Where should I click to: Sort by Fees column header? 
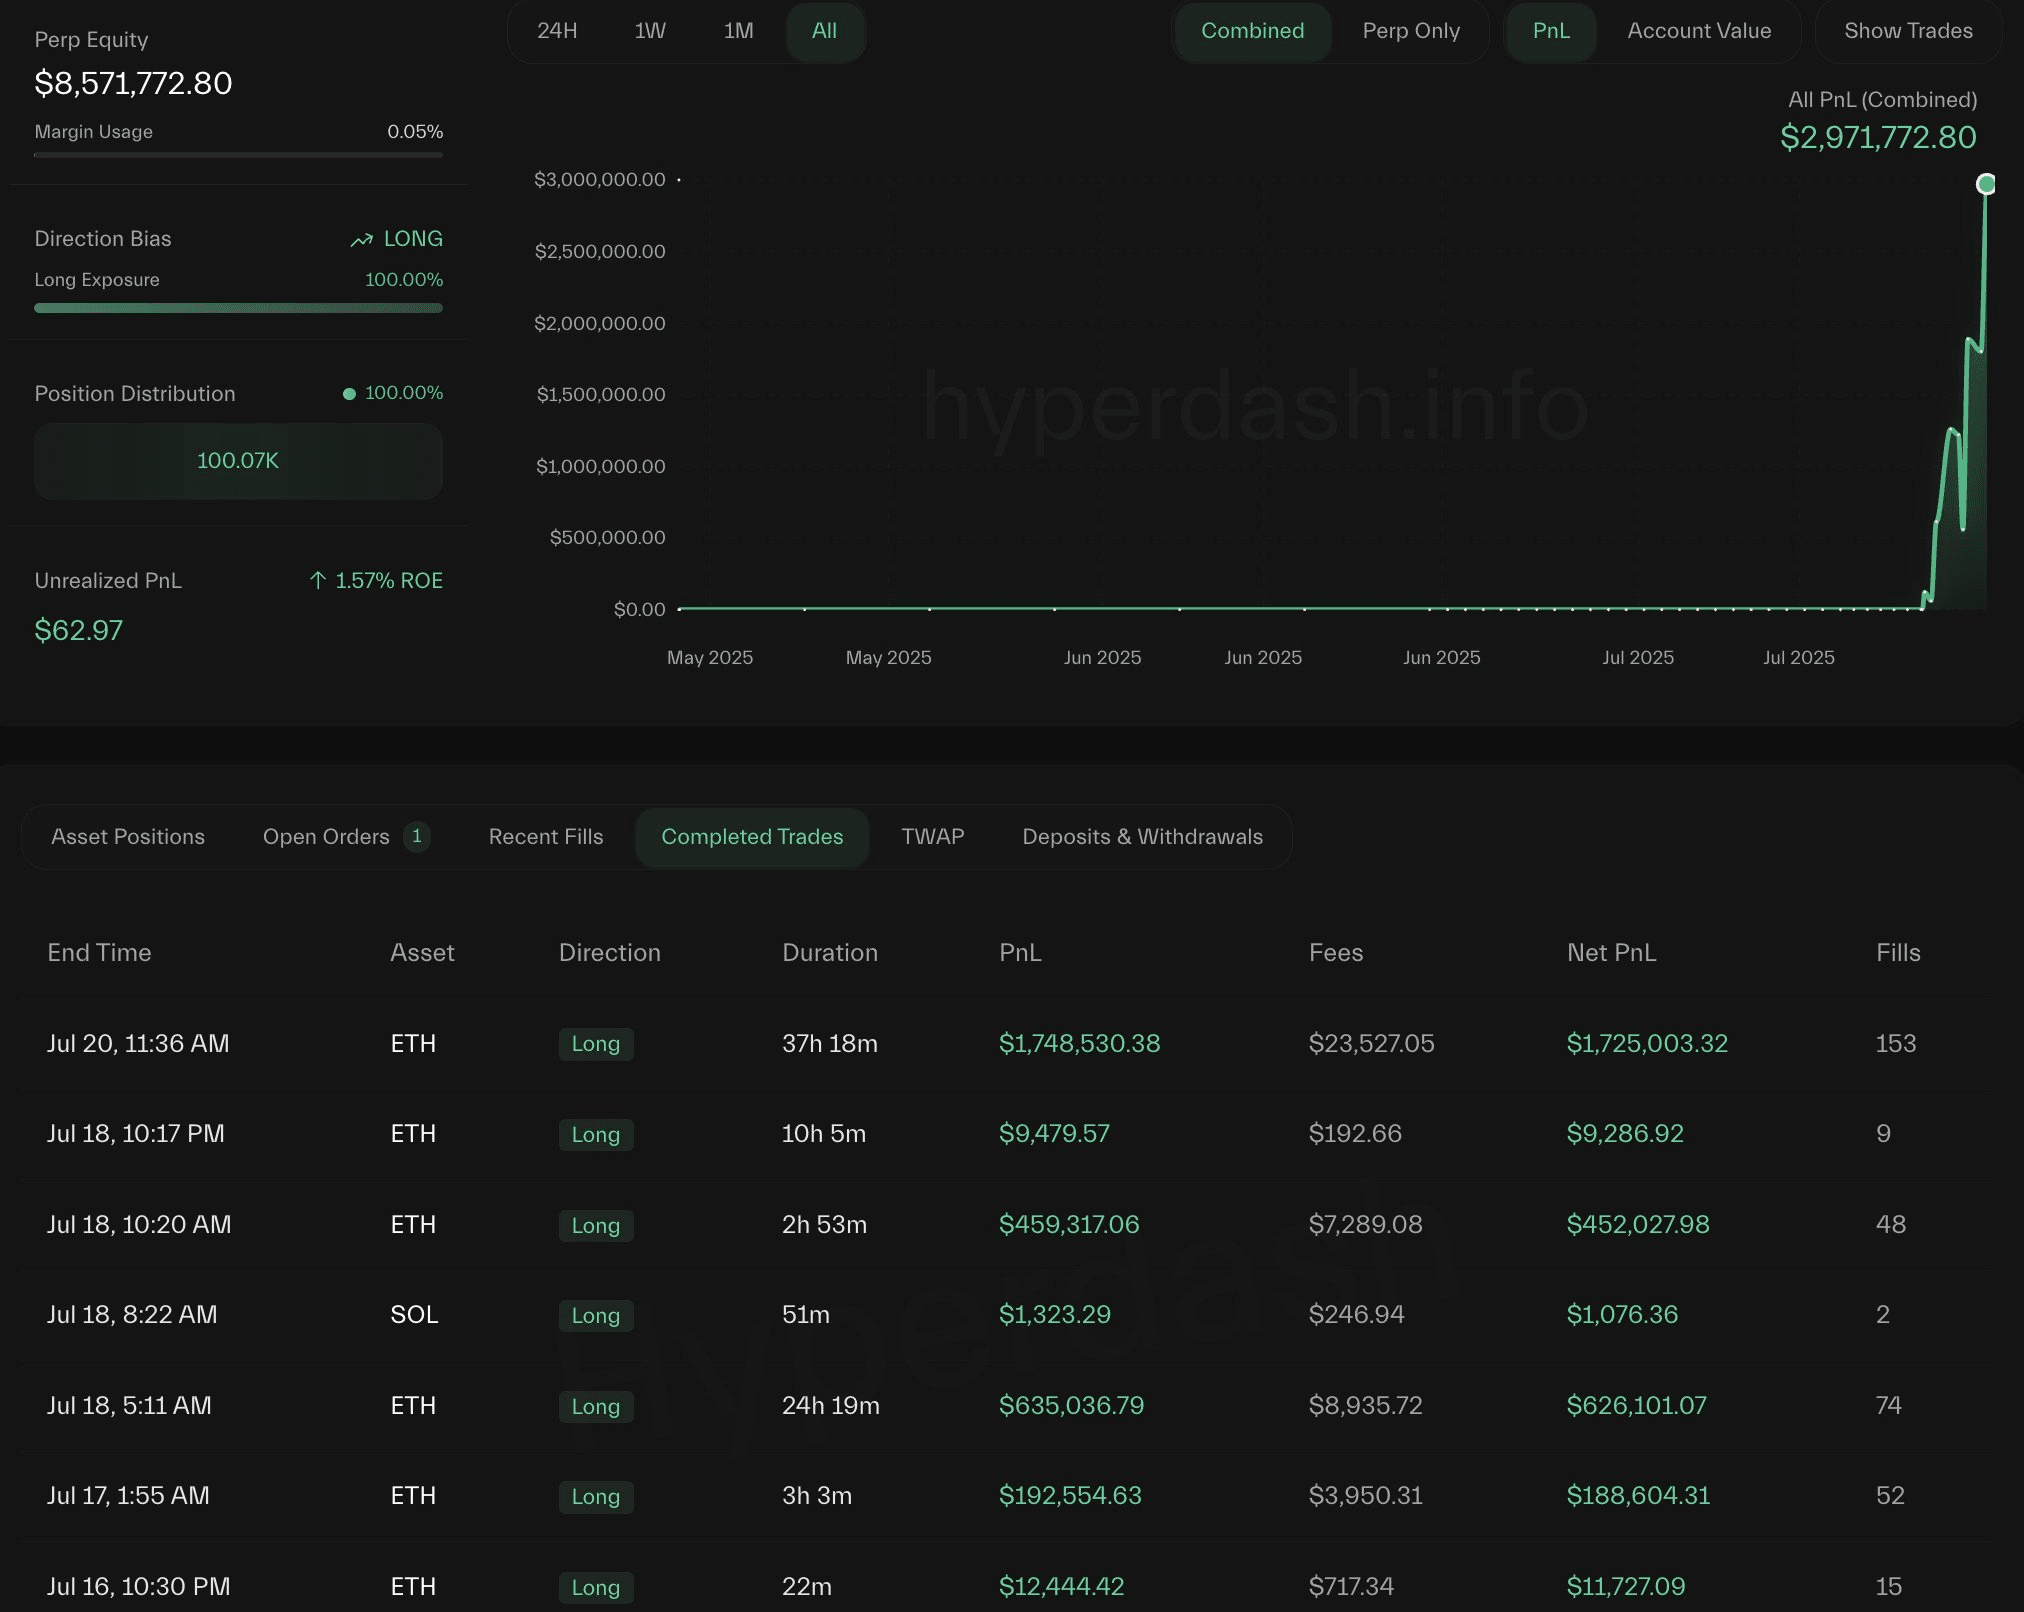[1336, 953]
